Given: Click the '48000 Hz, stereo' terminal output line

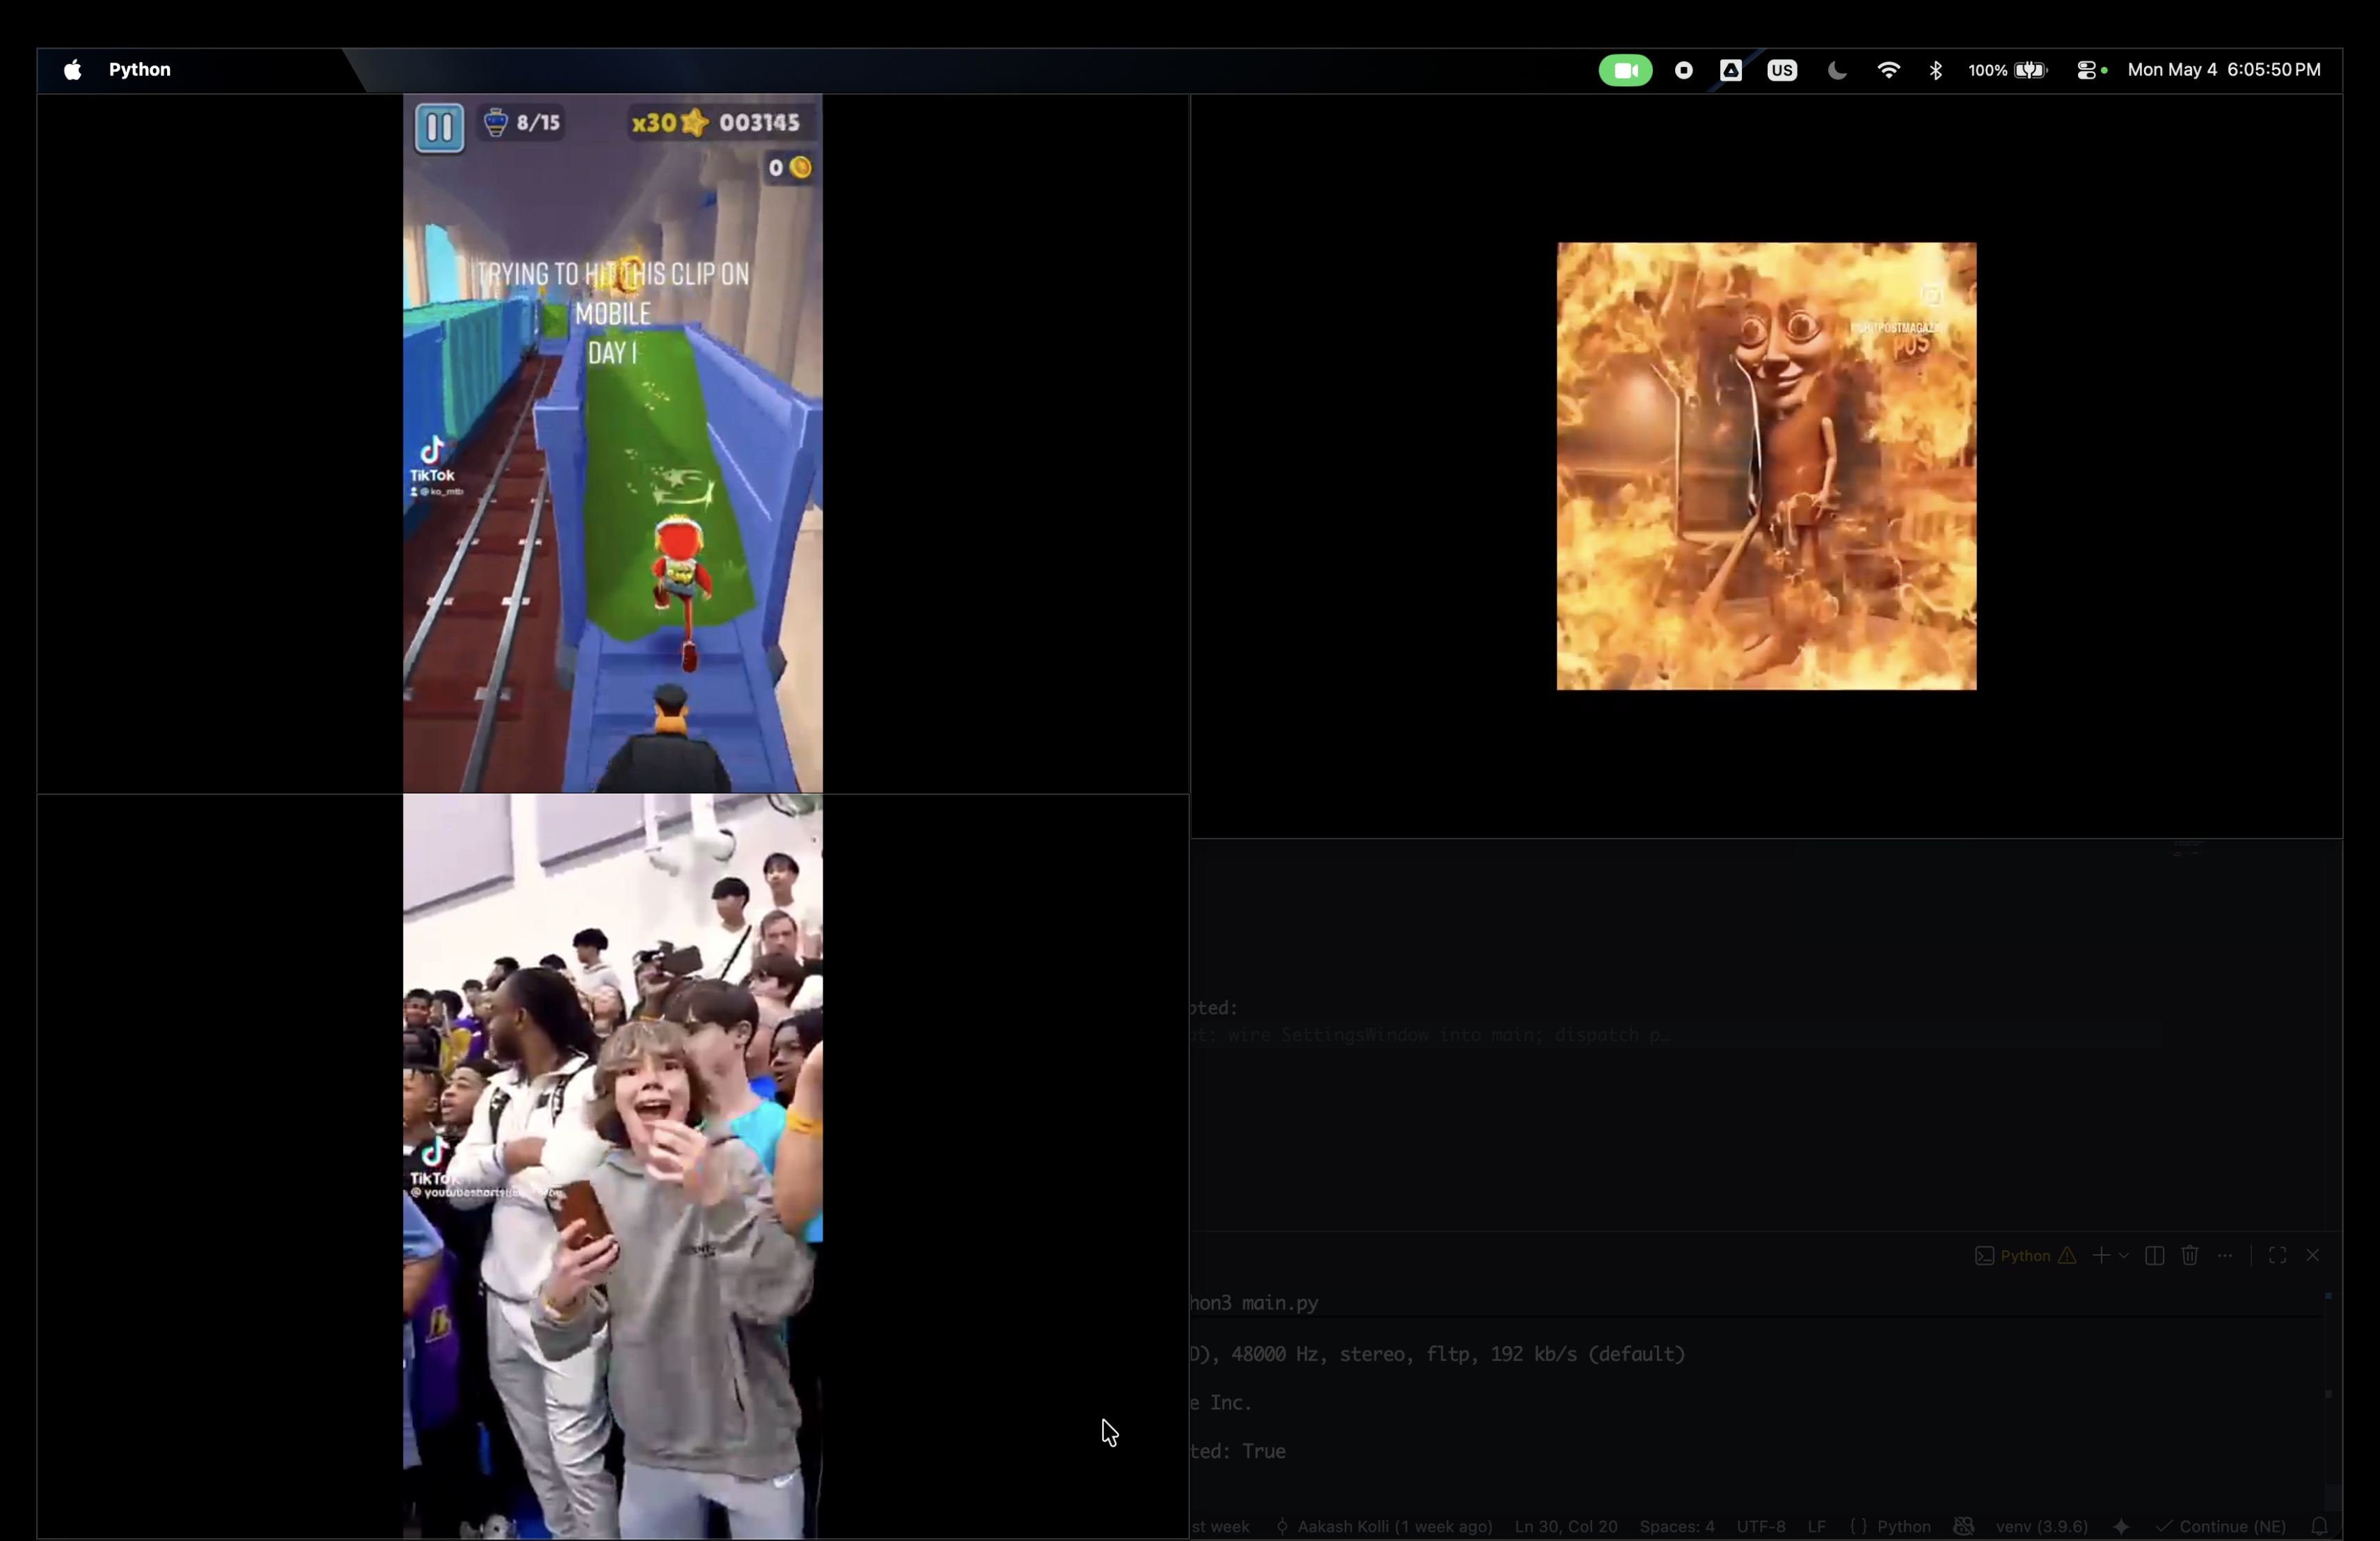Looking at the screenshot, I should coord(1437,1354).
